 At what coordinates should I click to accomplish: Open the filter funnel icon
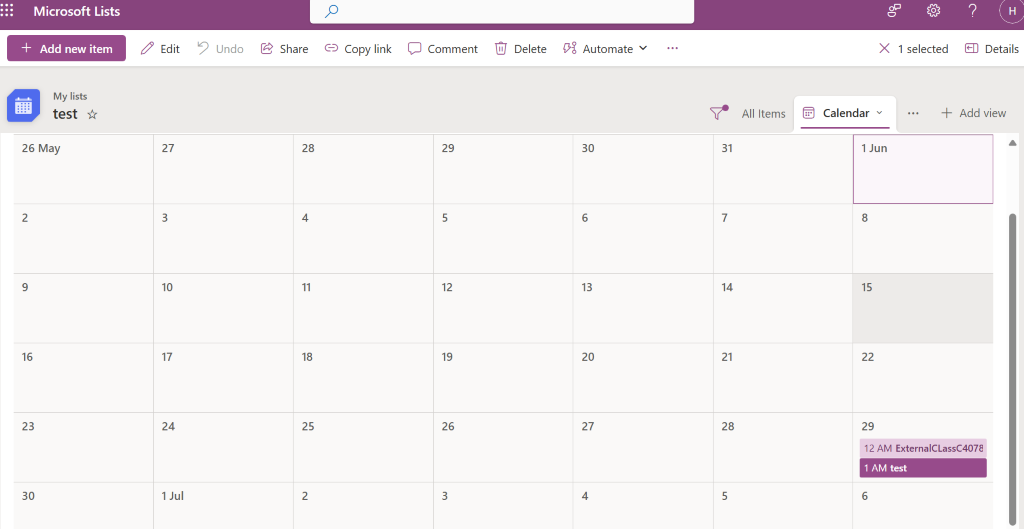(718, 113)
